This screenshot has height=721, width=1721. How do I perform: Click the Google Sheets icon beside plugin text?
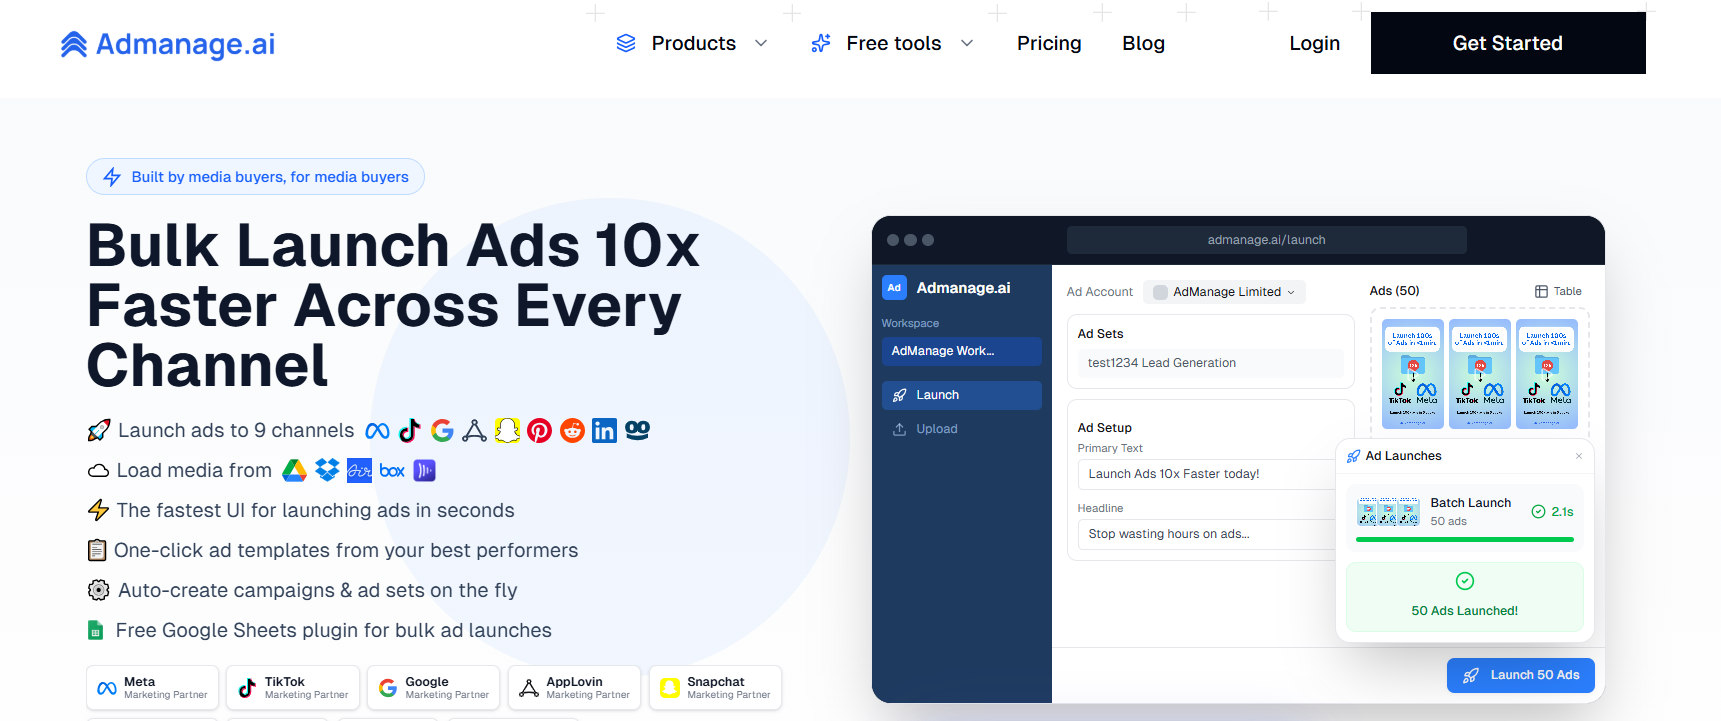click(x=96, y=631)
